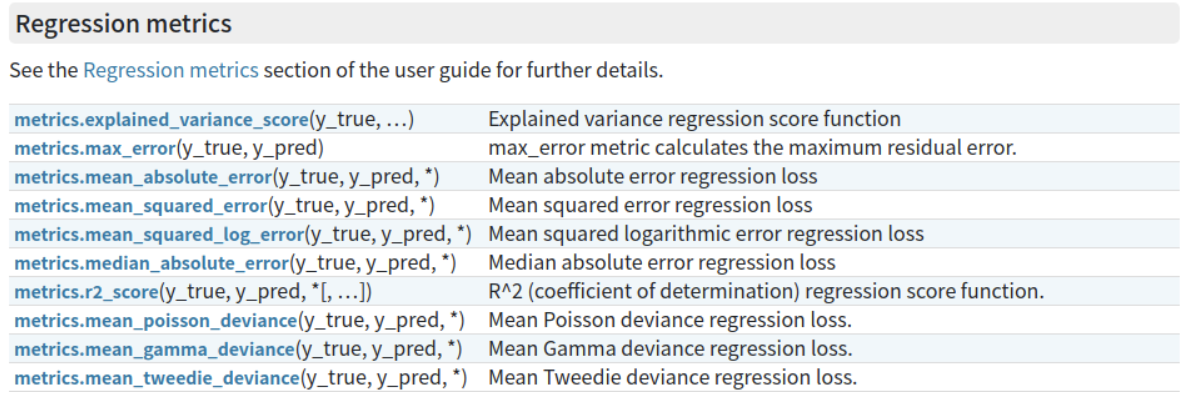The height and width of the screenshot is (400, 1183).
Task: Click the Mean Tweedie deviance regression loss text
Action: click(x=673, y=377)
